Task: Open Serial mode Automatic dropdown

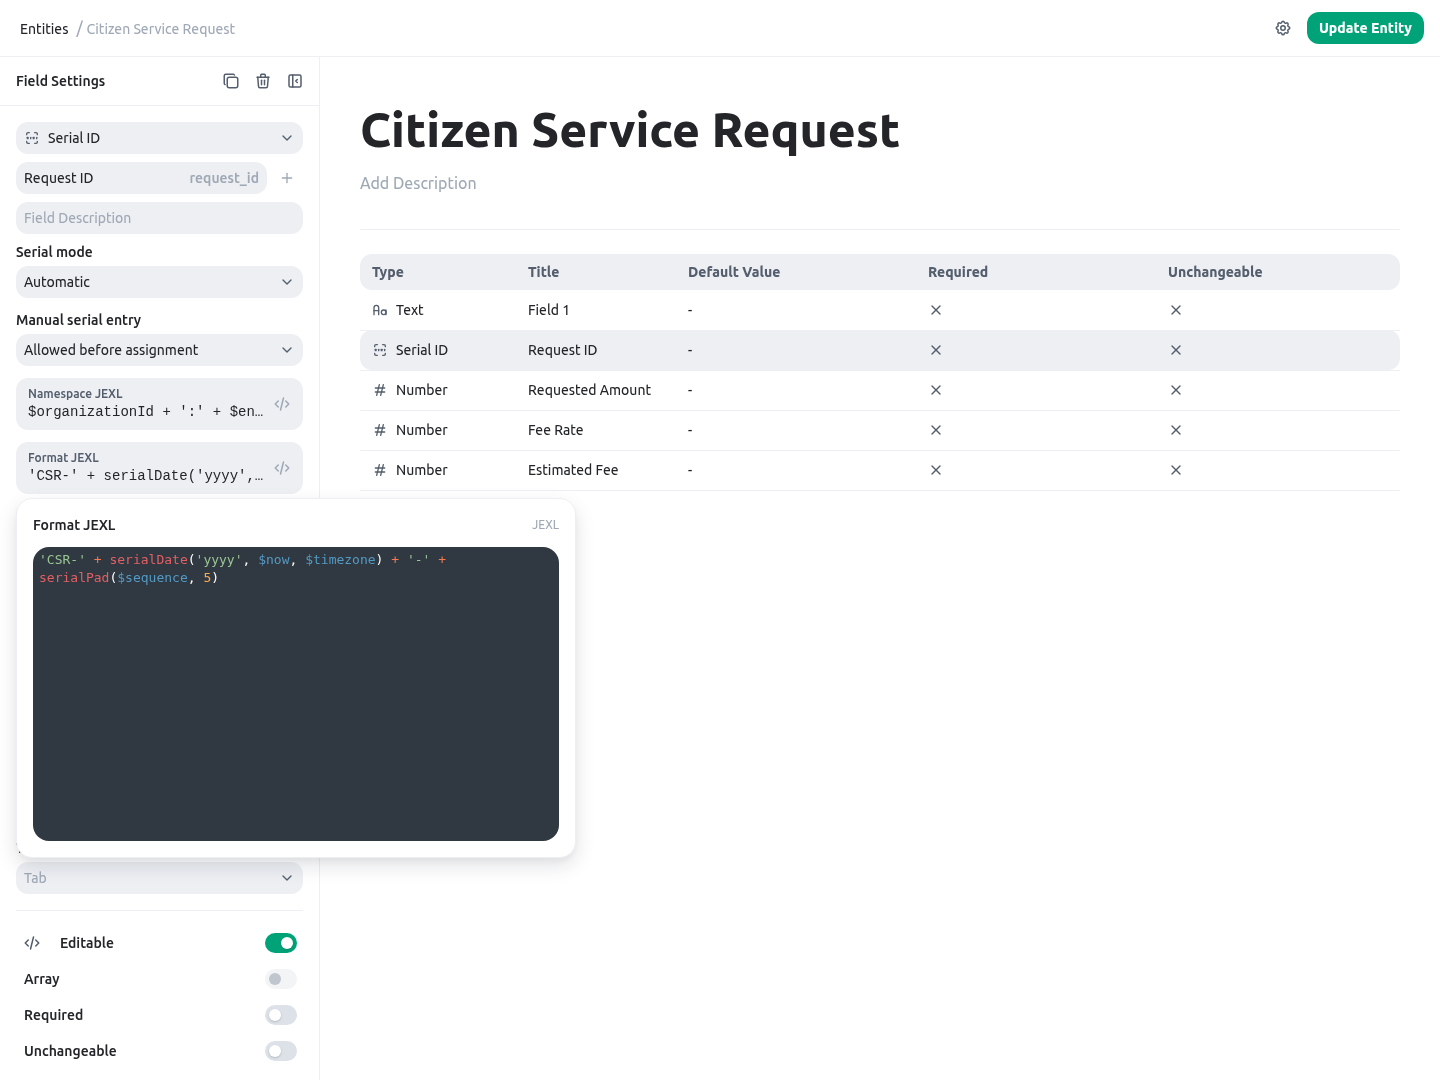Action: coord(159,282)
